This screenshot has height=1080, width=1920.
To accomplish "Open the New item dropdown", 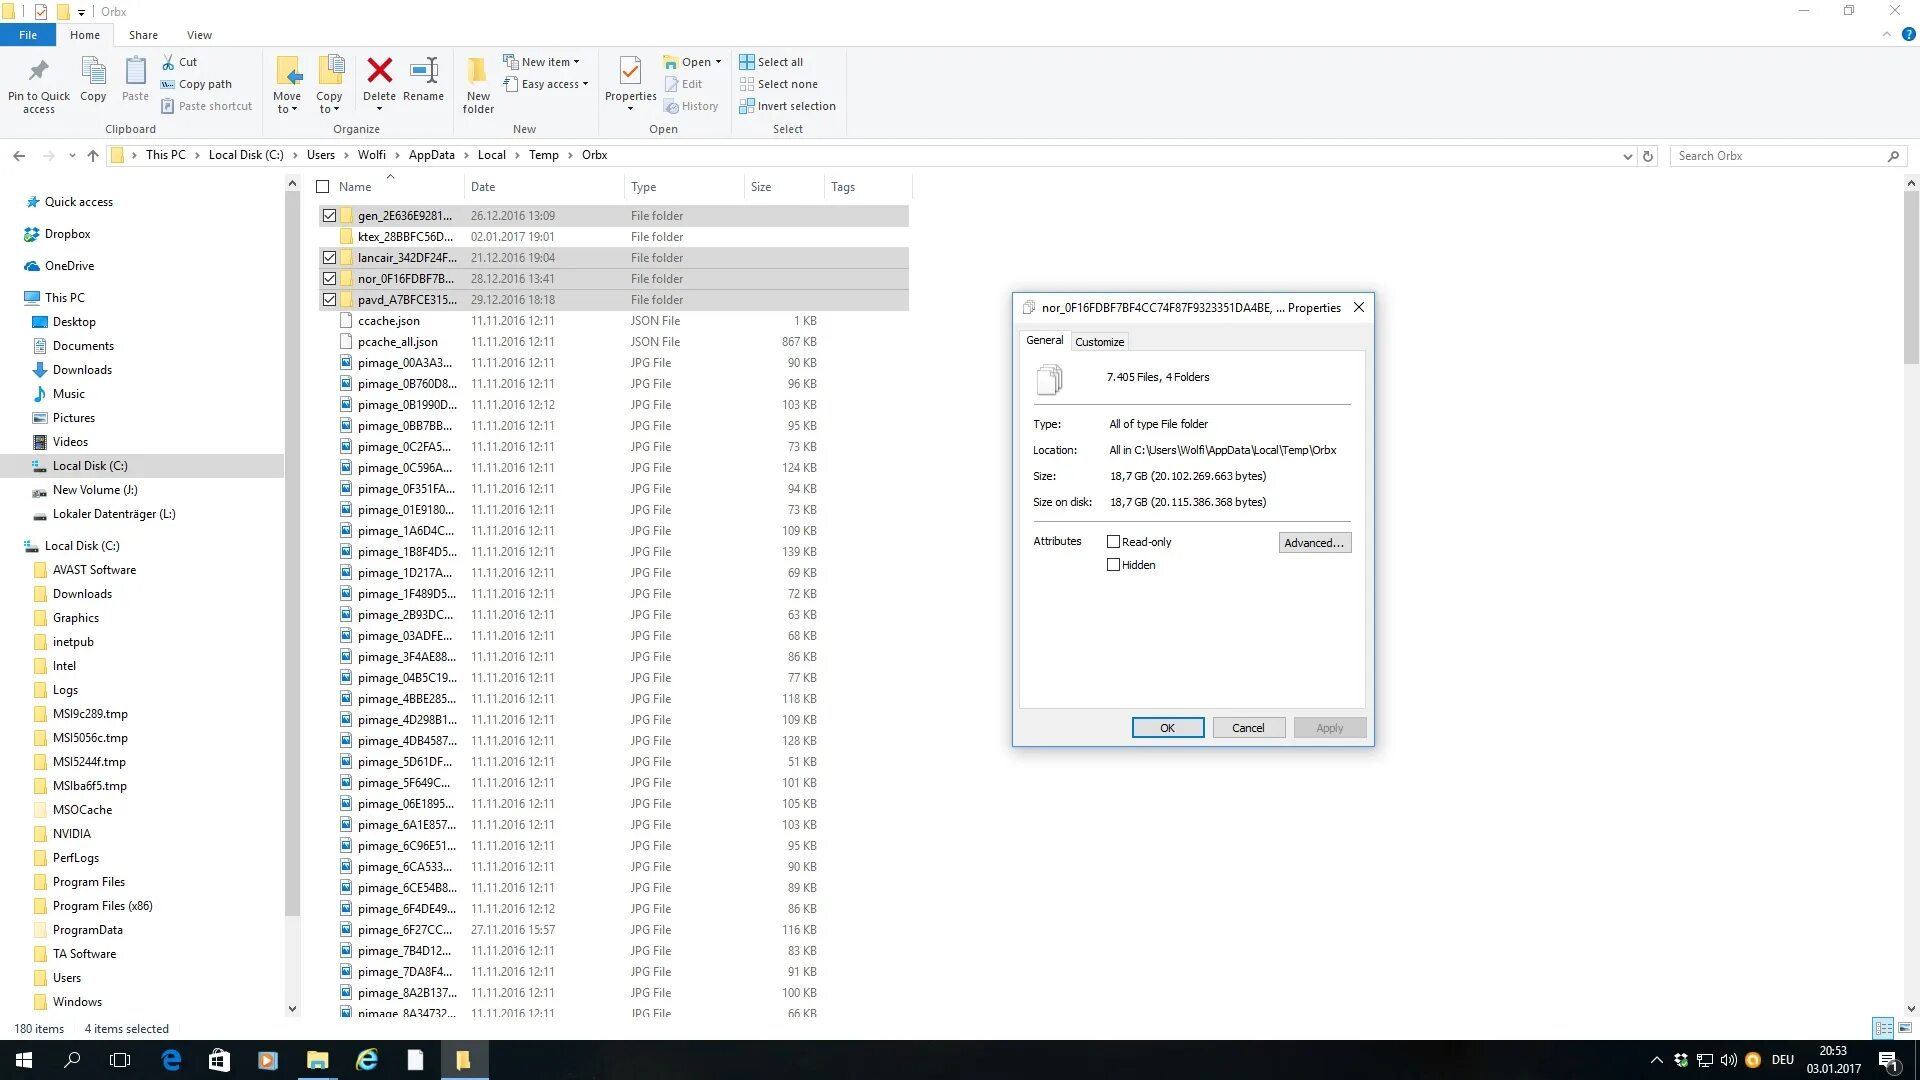I will pyautogui.click(x=541, y=62).
